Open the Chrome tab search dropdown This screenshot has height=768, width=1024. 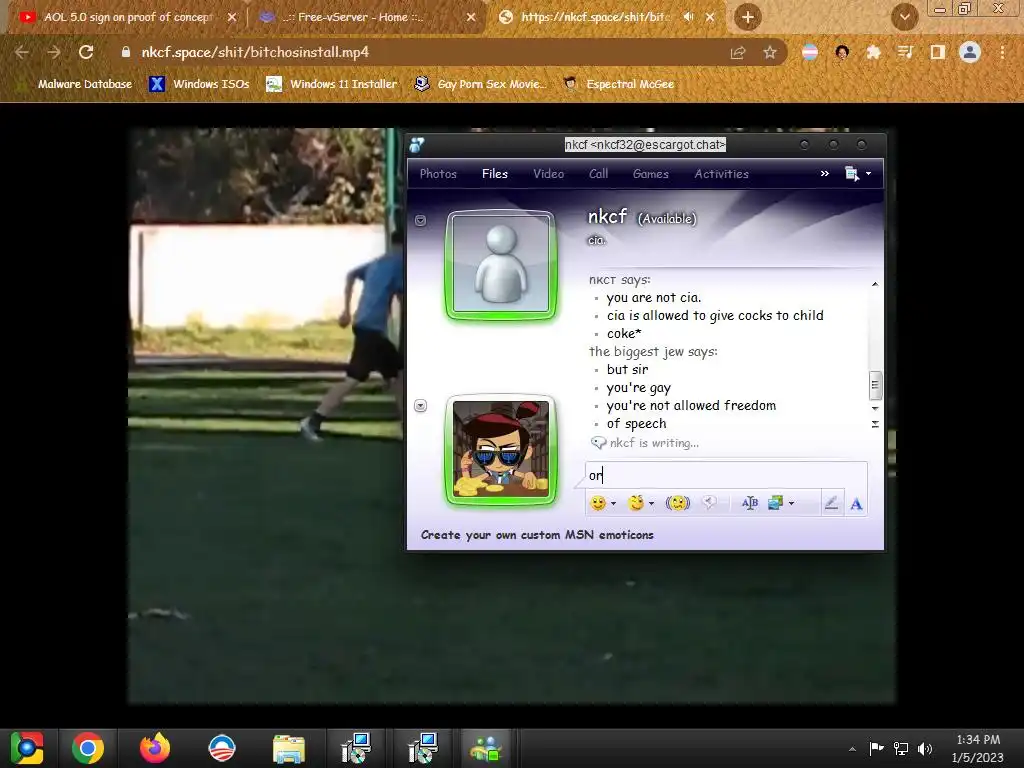[905, 17]
